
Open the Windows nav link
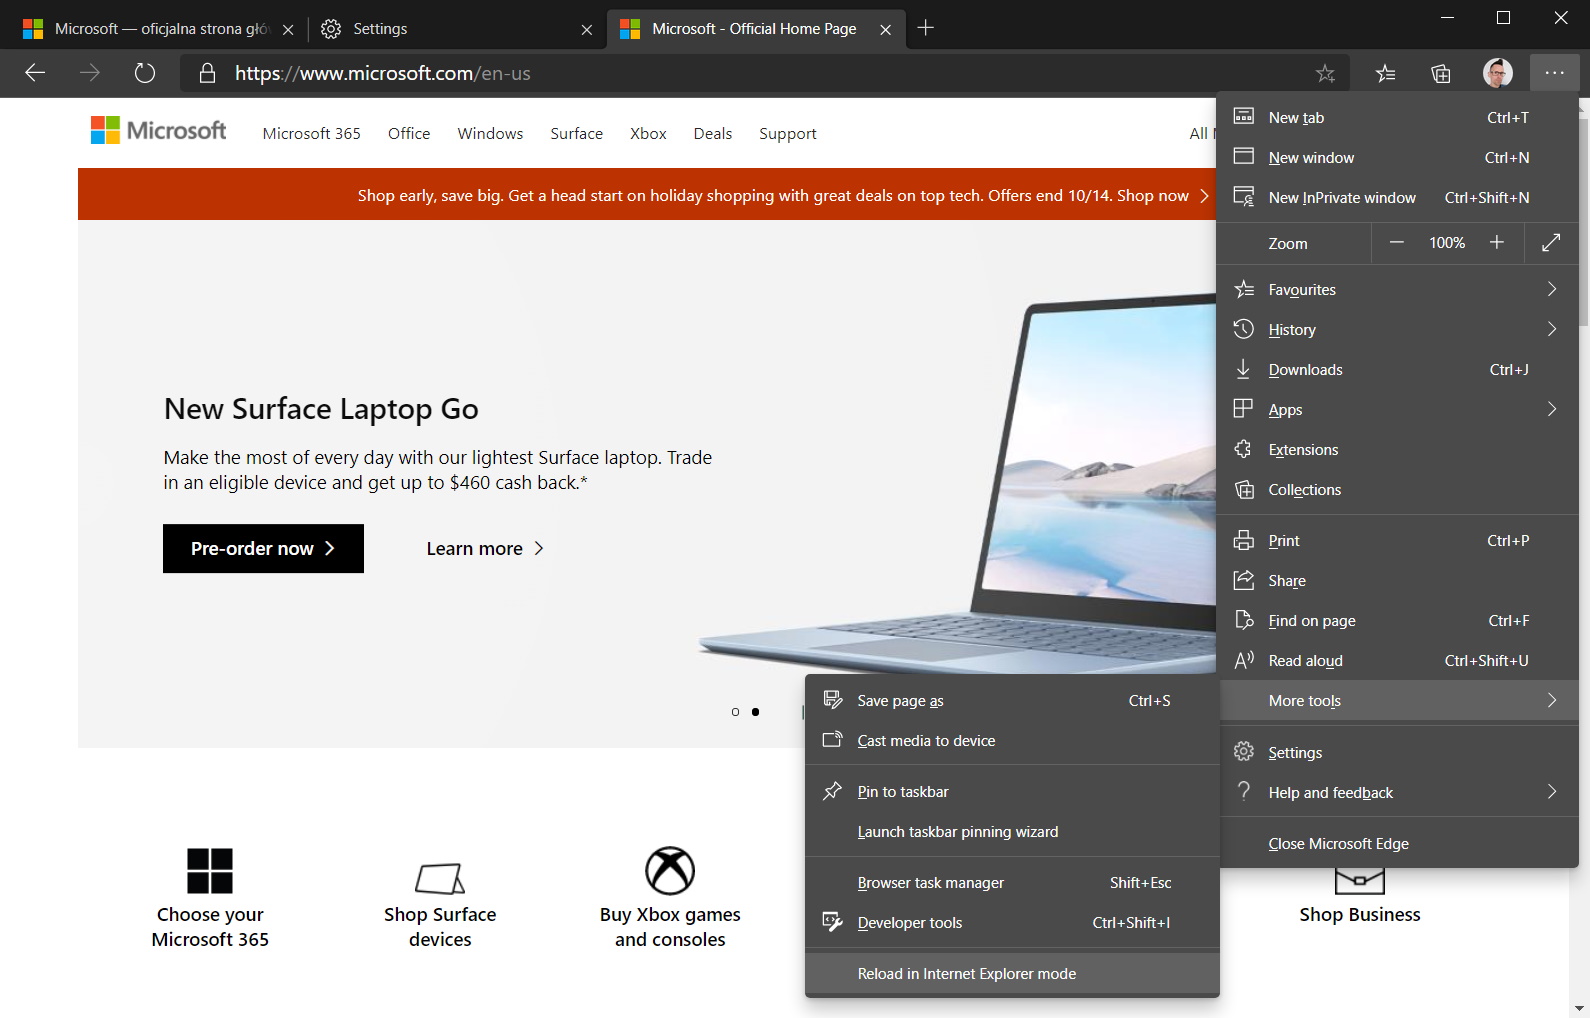click(490, 134)
